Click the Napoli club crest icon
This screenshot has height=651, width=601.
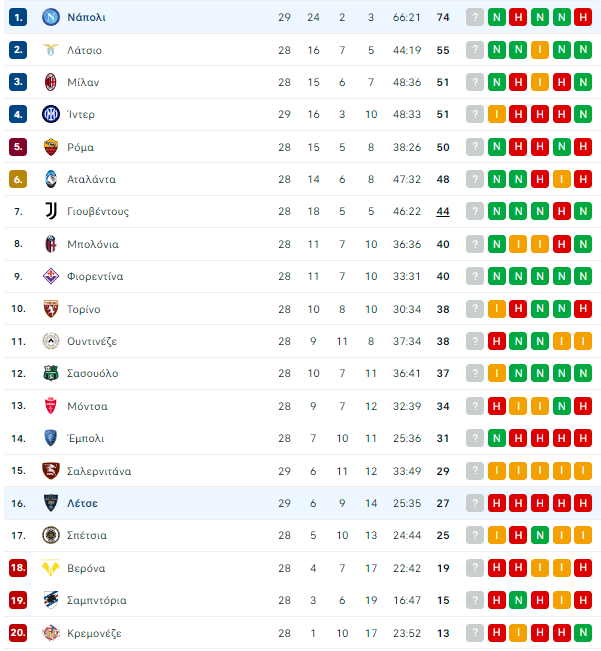tap(51, 17)
